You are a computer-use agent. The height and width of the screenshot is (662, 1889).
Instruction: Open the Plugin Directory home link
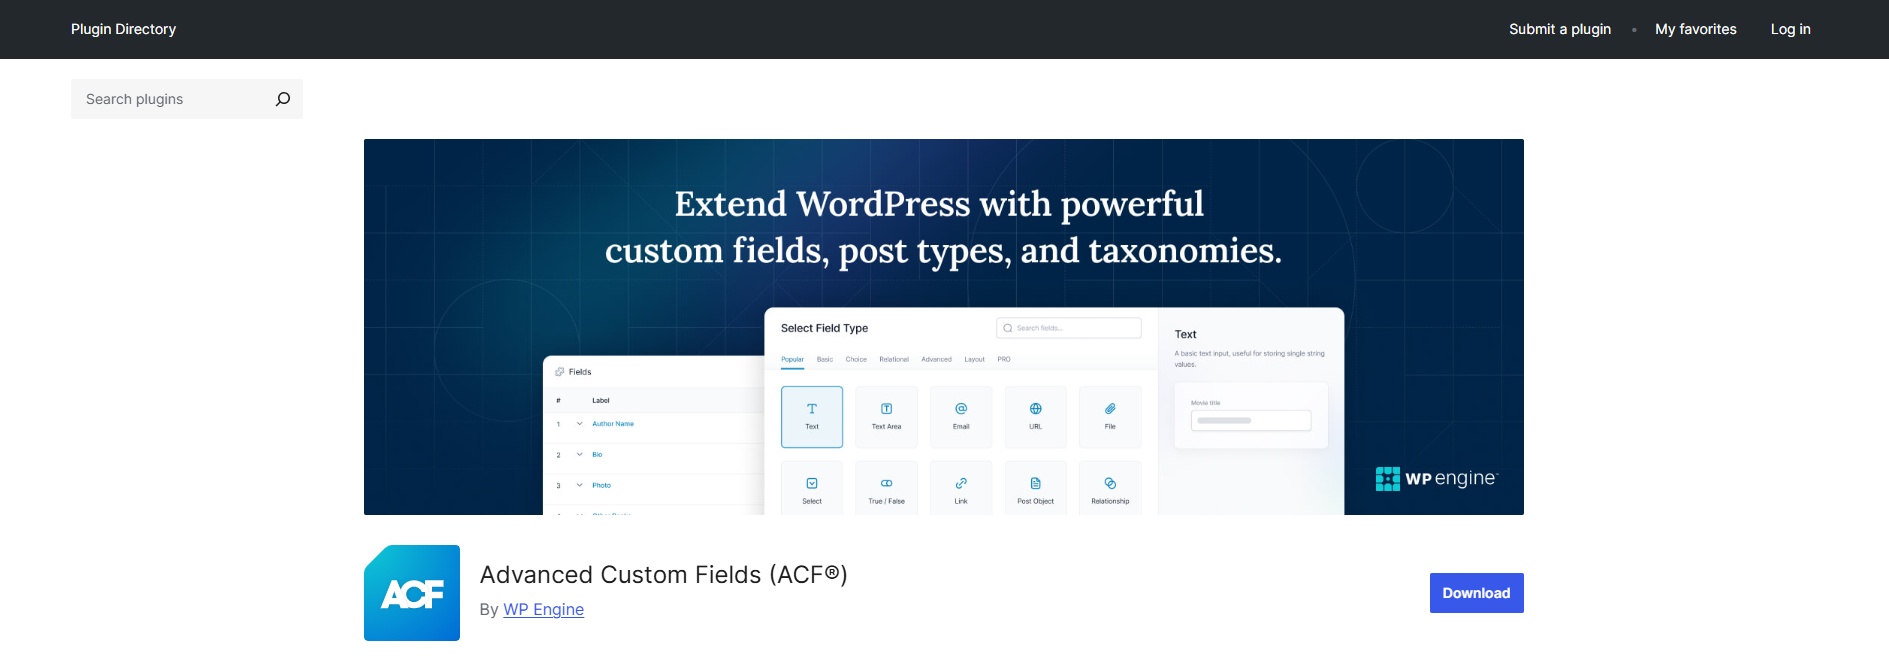(123, 29)
